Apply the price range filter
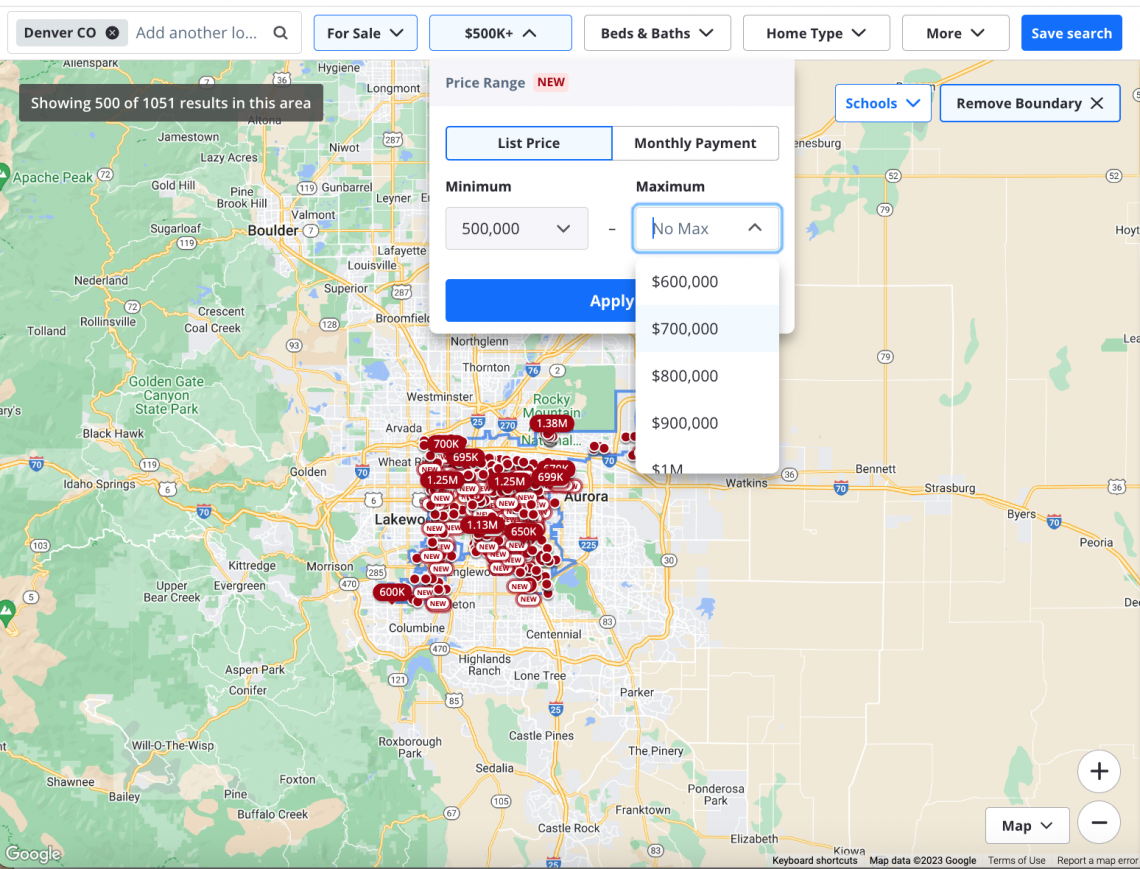Viewport: 1140px width, 869px height. (x=540, y=300)
